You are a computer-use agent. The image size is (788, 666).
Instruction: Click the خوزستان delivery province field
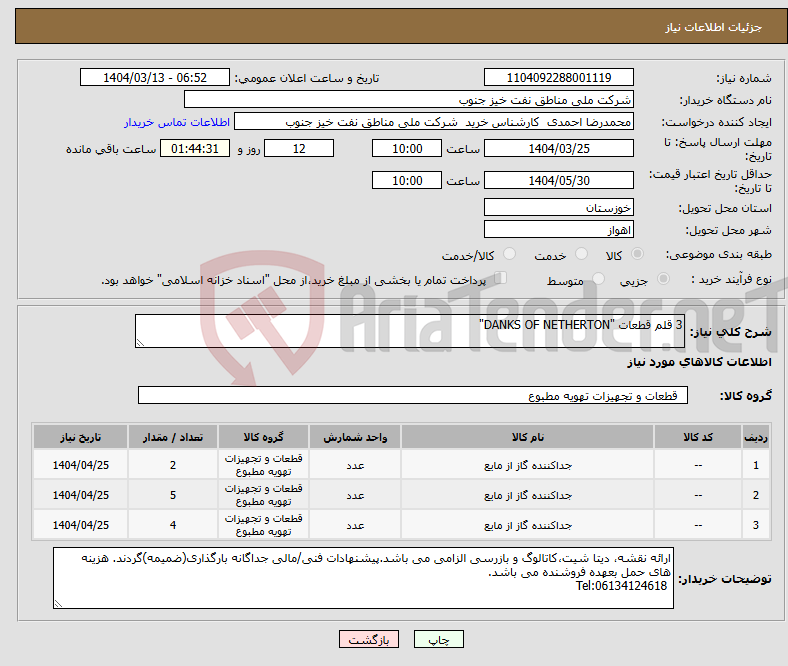pyautogui.click(x=558, y=208)
